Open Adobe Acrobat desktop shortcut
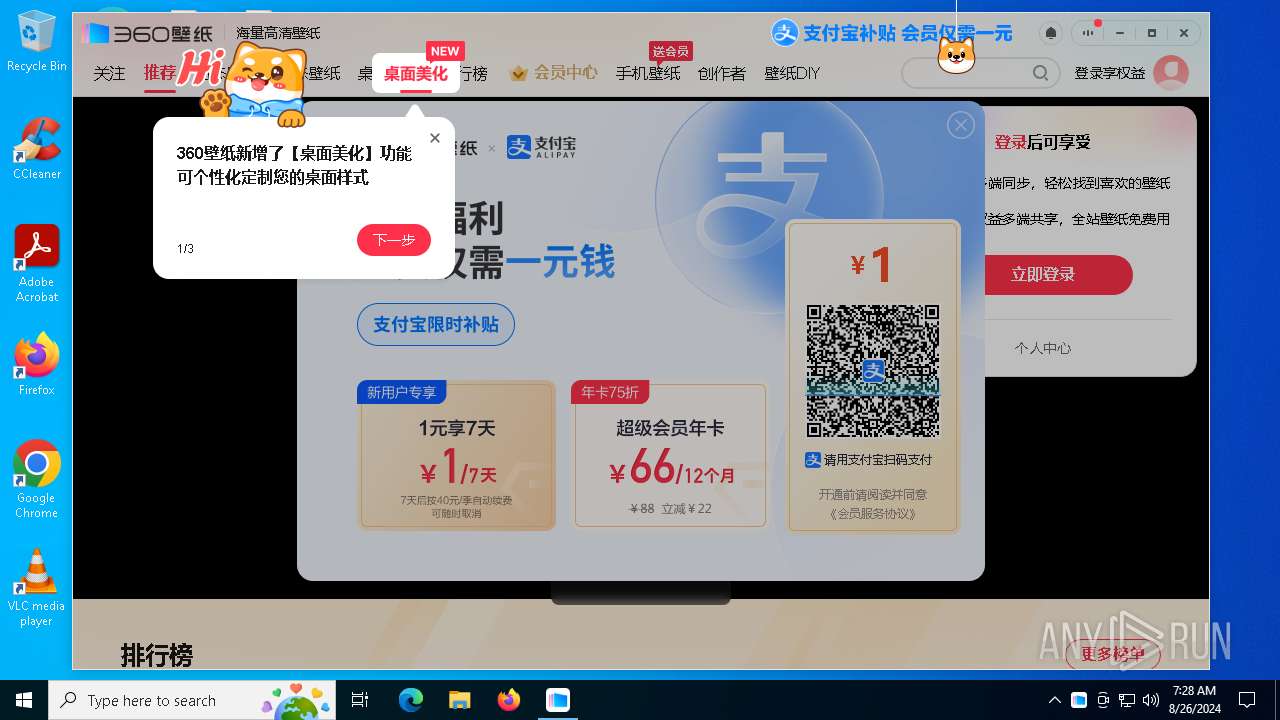1280x720 pixels. 37,263
